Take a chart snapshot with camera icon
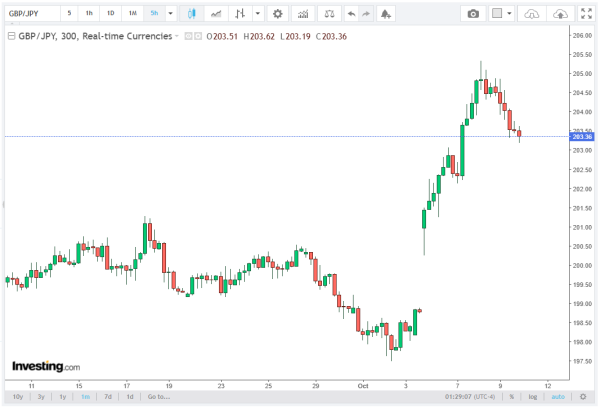The height and width of the screenshot is (409, 600). tap(473, 13)
